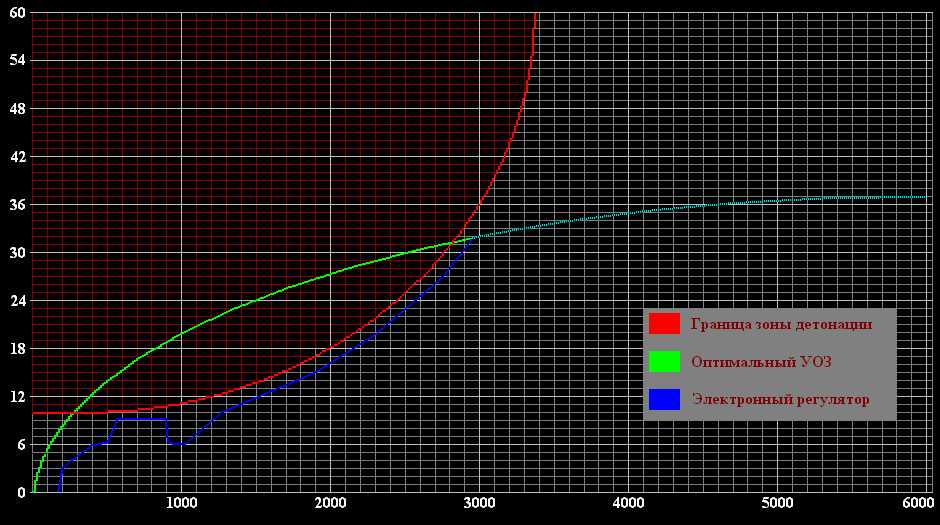Click the y-axis value 0
The image size is (940, 525).
tap(21, 492)
